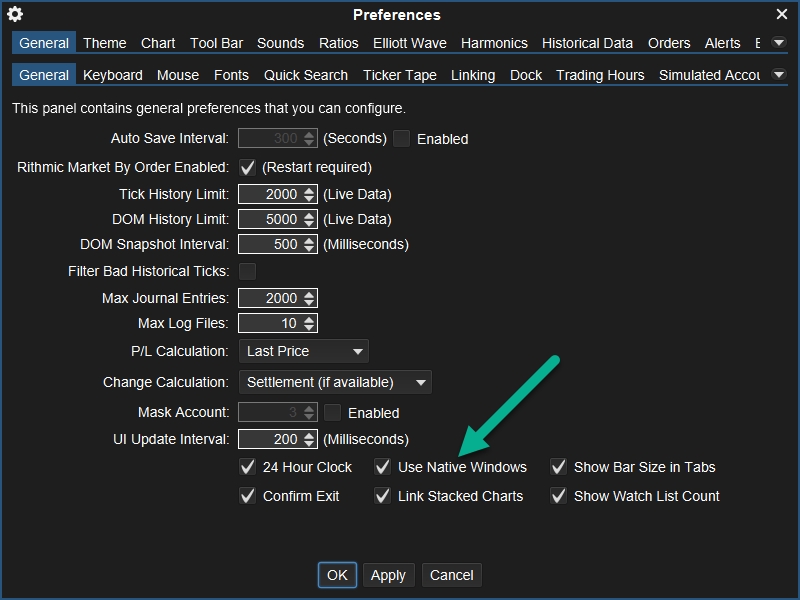Decrease Max Log Files value
This screenshot has width=800, height=600.
coord(310,327)
